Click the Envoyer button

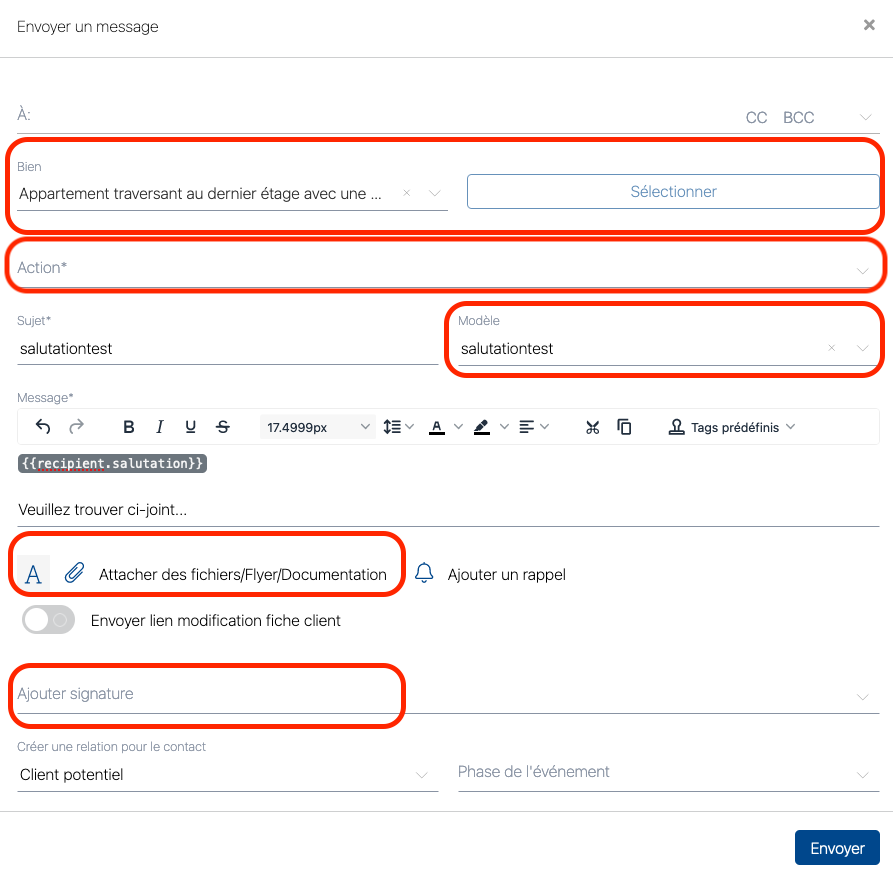(836, 848)
